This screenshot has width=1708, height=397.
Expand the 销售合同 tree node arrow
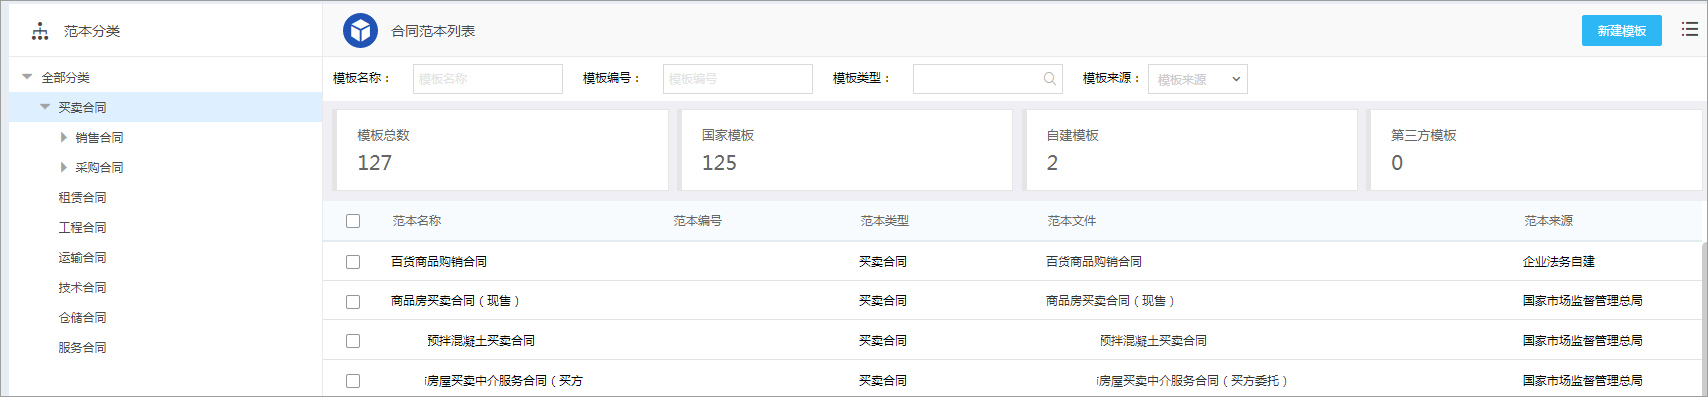[64, 137]
